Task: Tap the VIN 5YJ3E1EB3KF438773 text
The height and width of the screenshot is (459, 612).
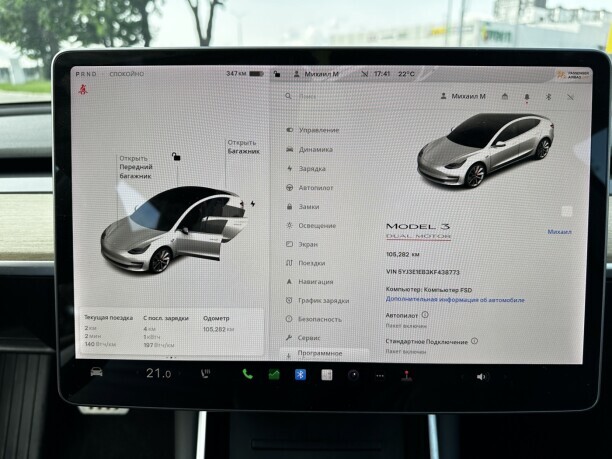Action: point(423,272)
